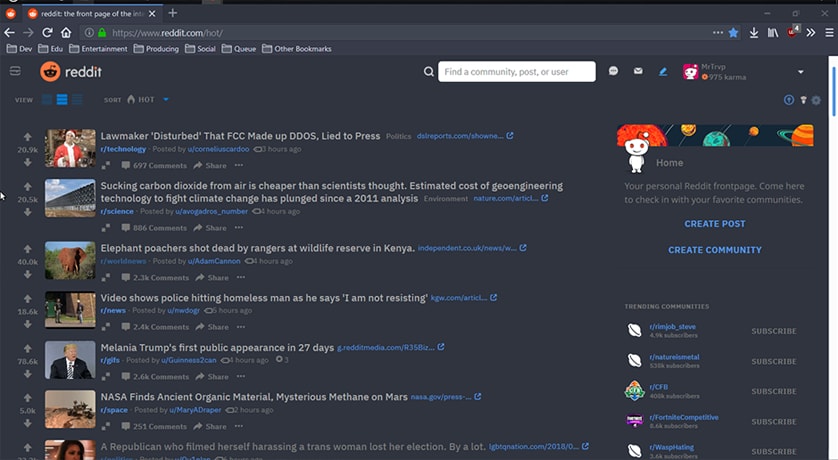Open the hamburger sidebar menu icon
This screenshot has width=838, height=460.
pyautogui.click(x=15, y=71)
